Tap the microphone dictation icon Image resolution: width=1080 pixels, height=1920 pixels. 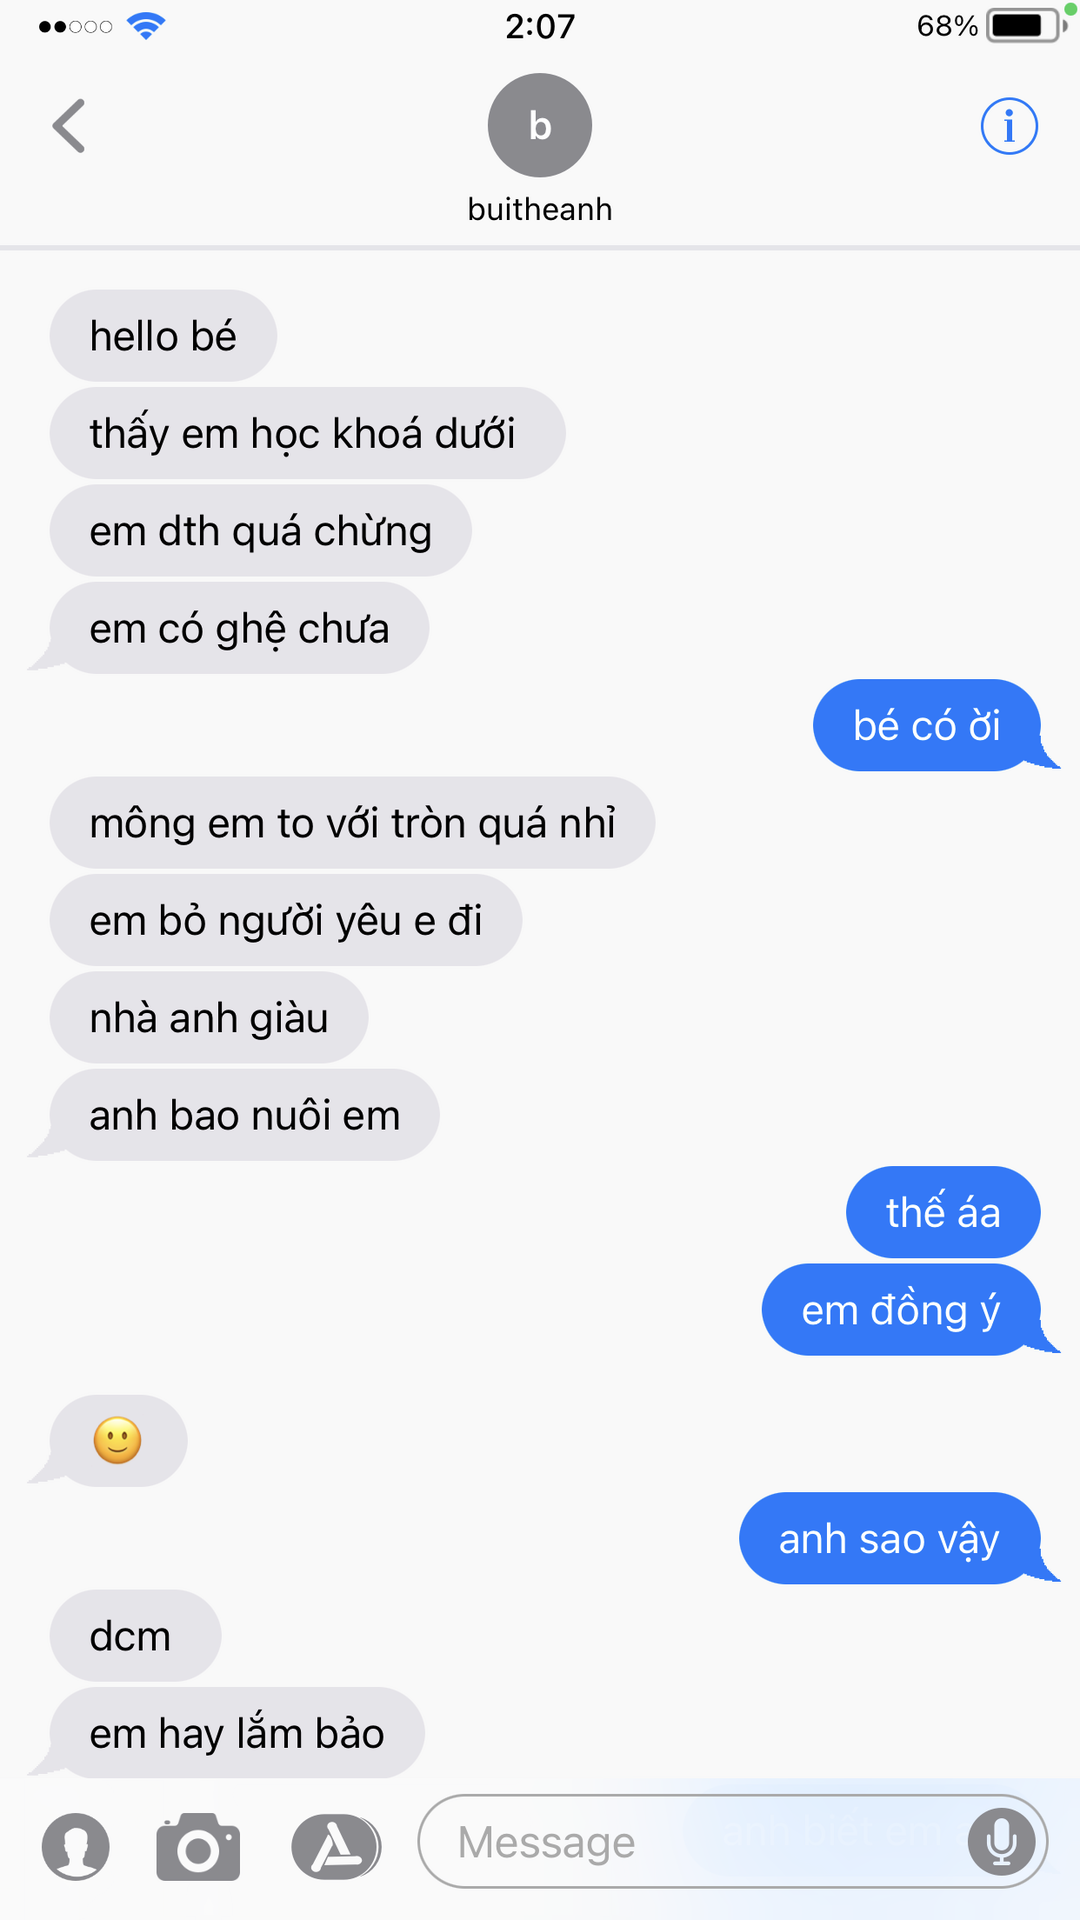click(1001, 1842)
